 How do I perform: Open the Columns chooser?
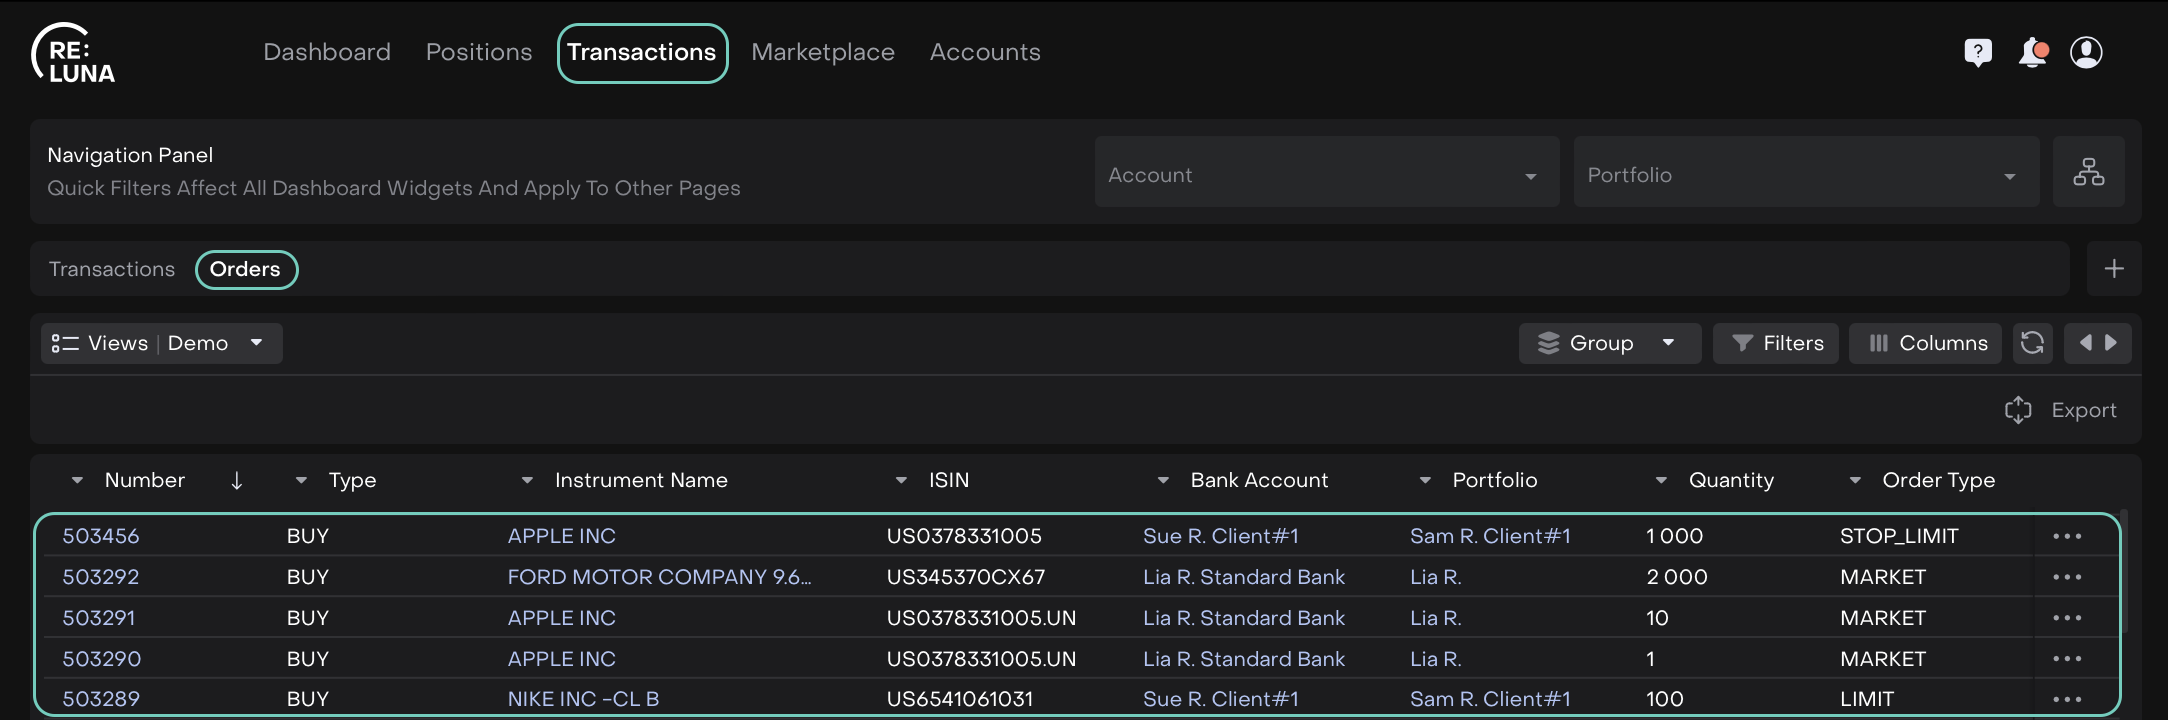coord(1926,343)
